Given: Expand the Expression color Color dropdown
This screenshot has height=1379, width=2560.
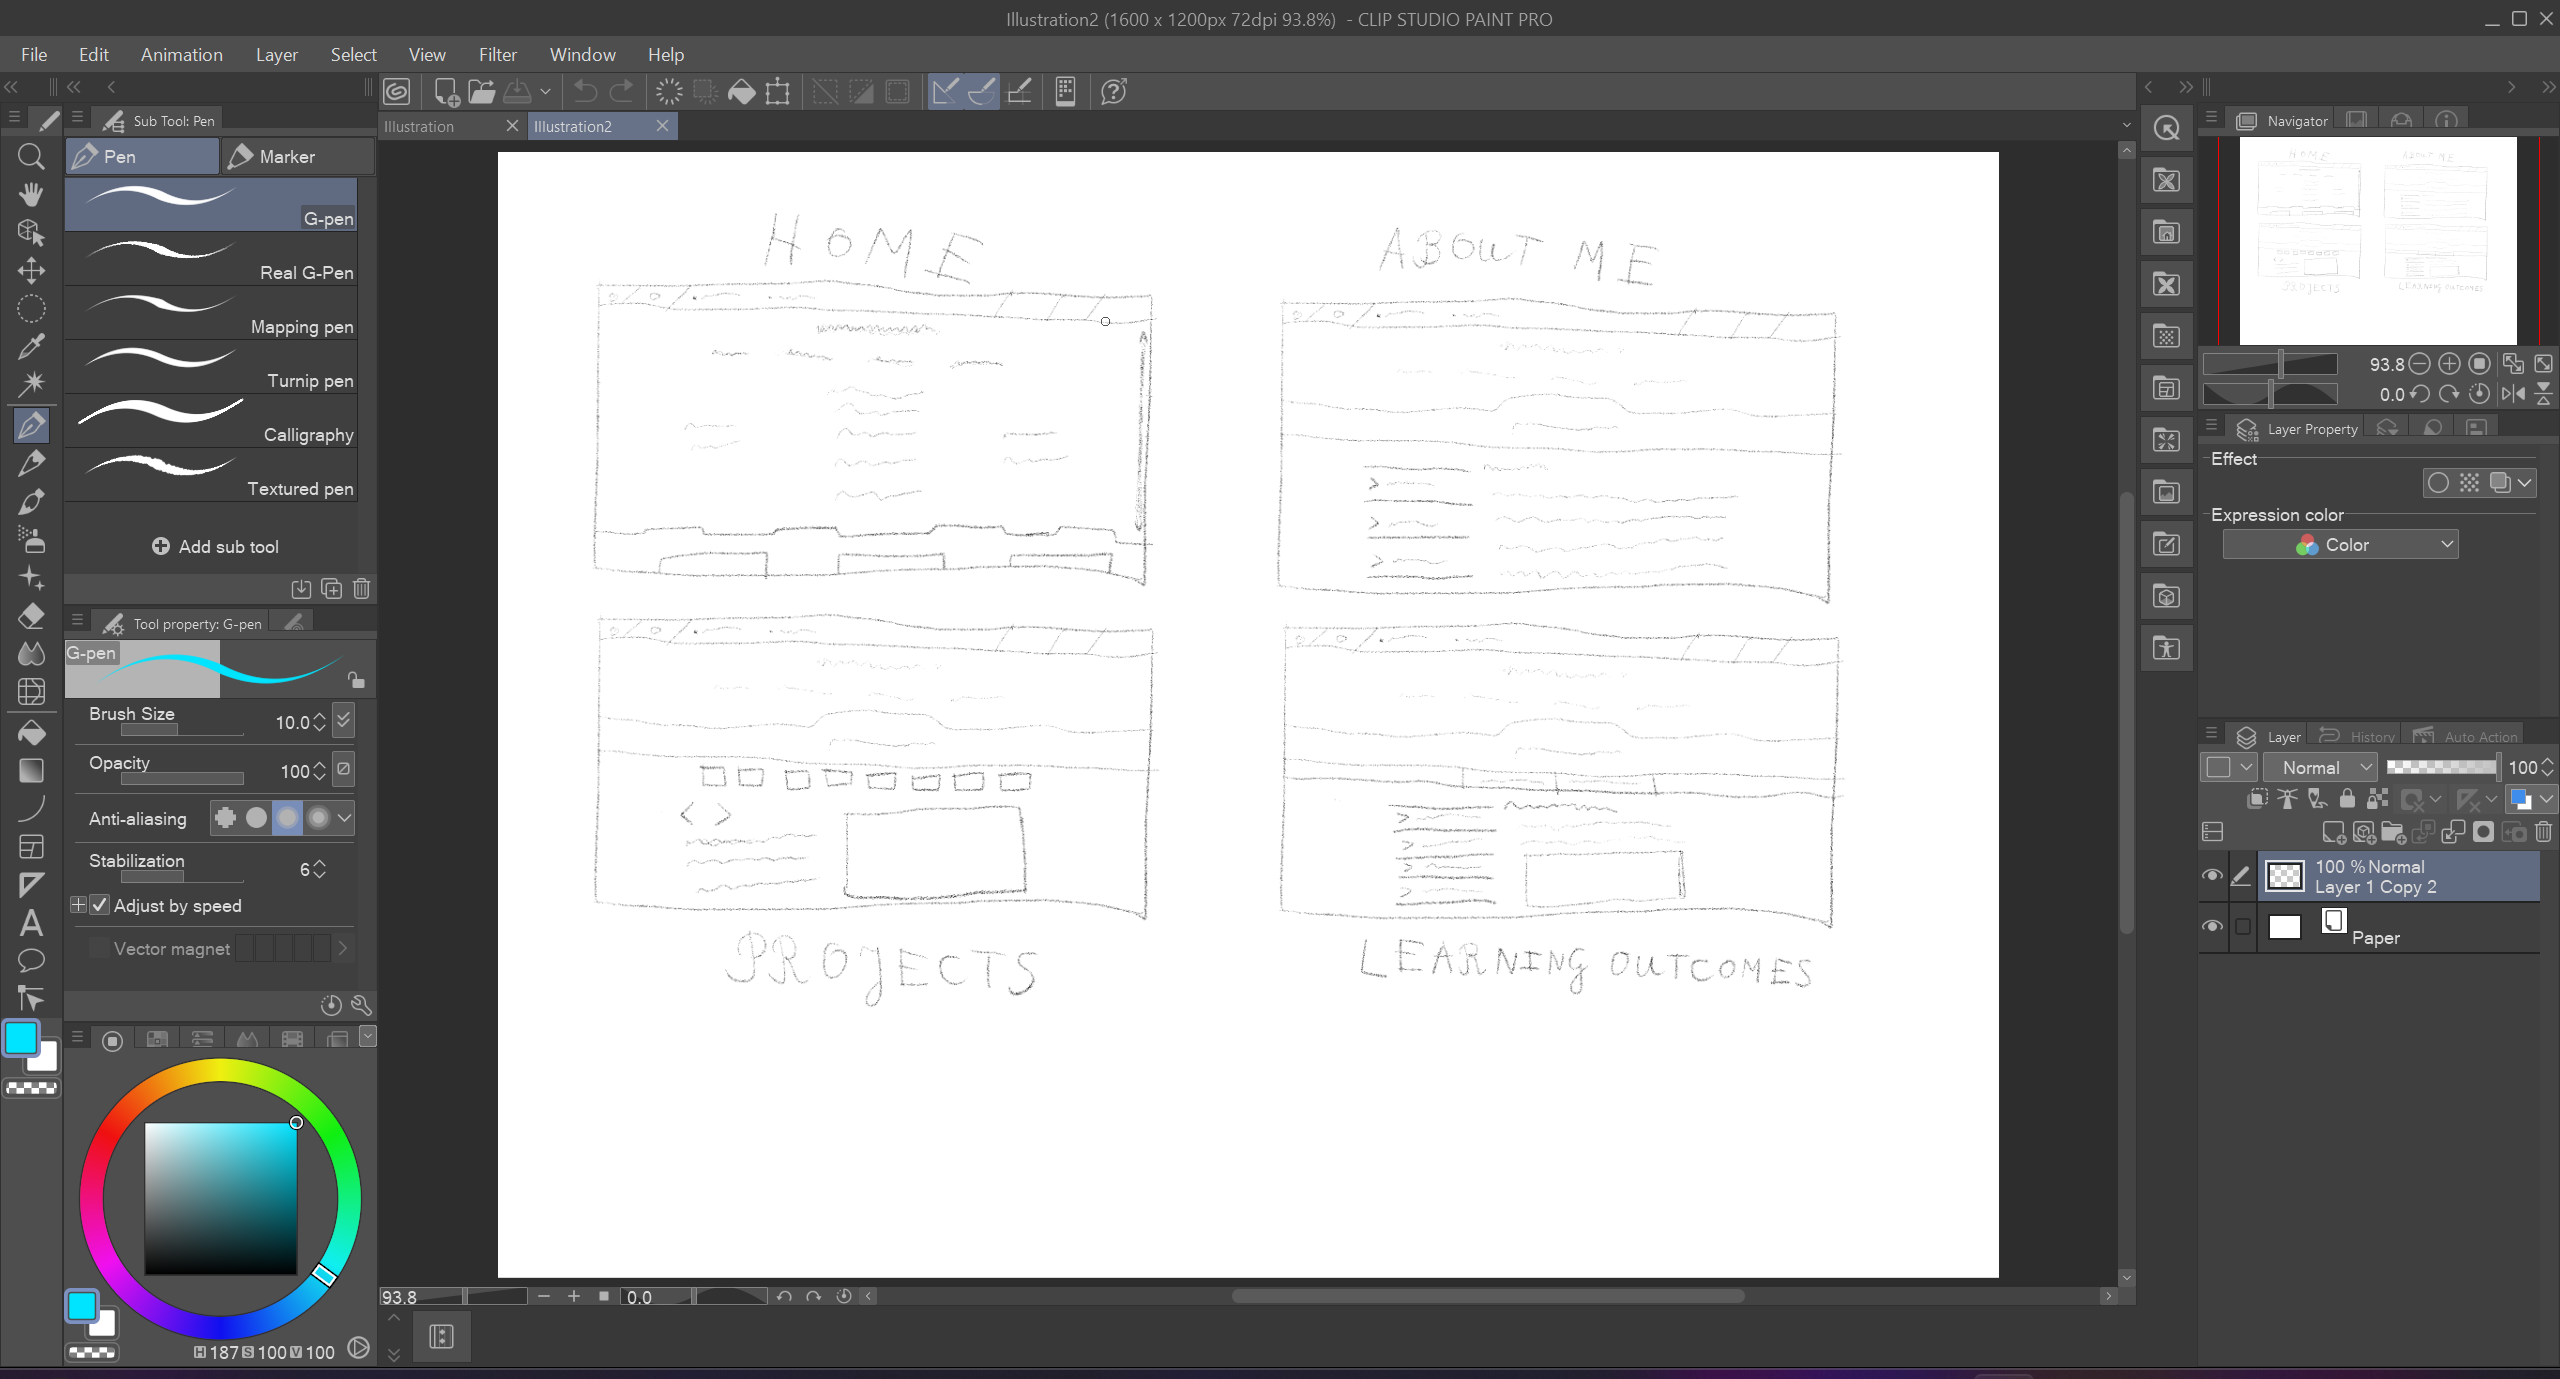Looking at the screenshot, I should point(2340,544).
